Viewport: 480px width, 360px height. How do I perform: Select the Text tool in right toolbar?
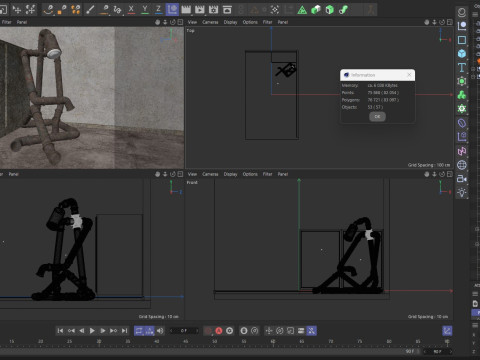click(x=462, y=67)
